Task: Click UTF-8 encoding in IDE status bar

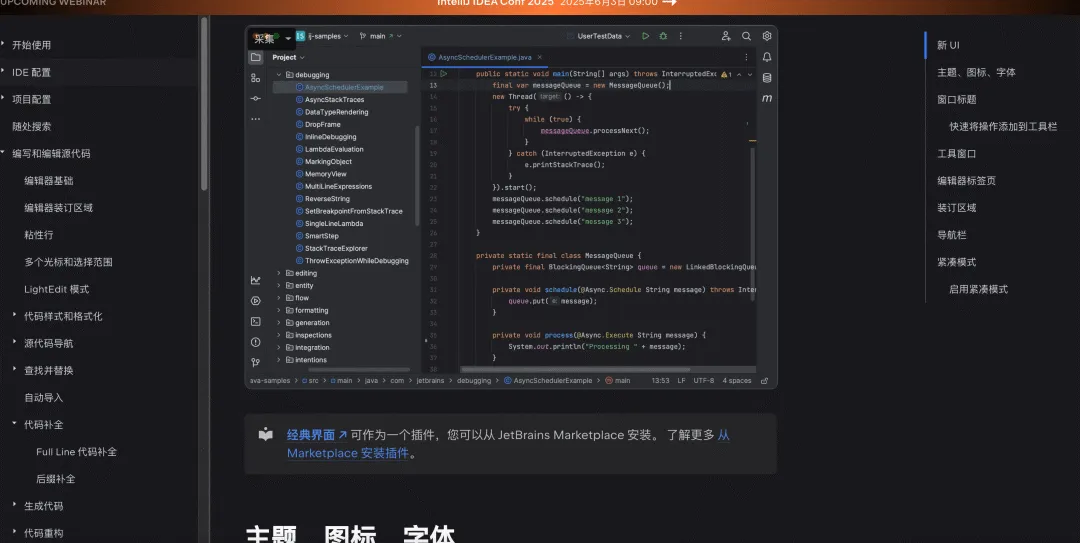Action: (x=703, y=380)
